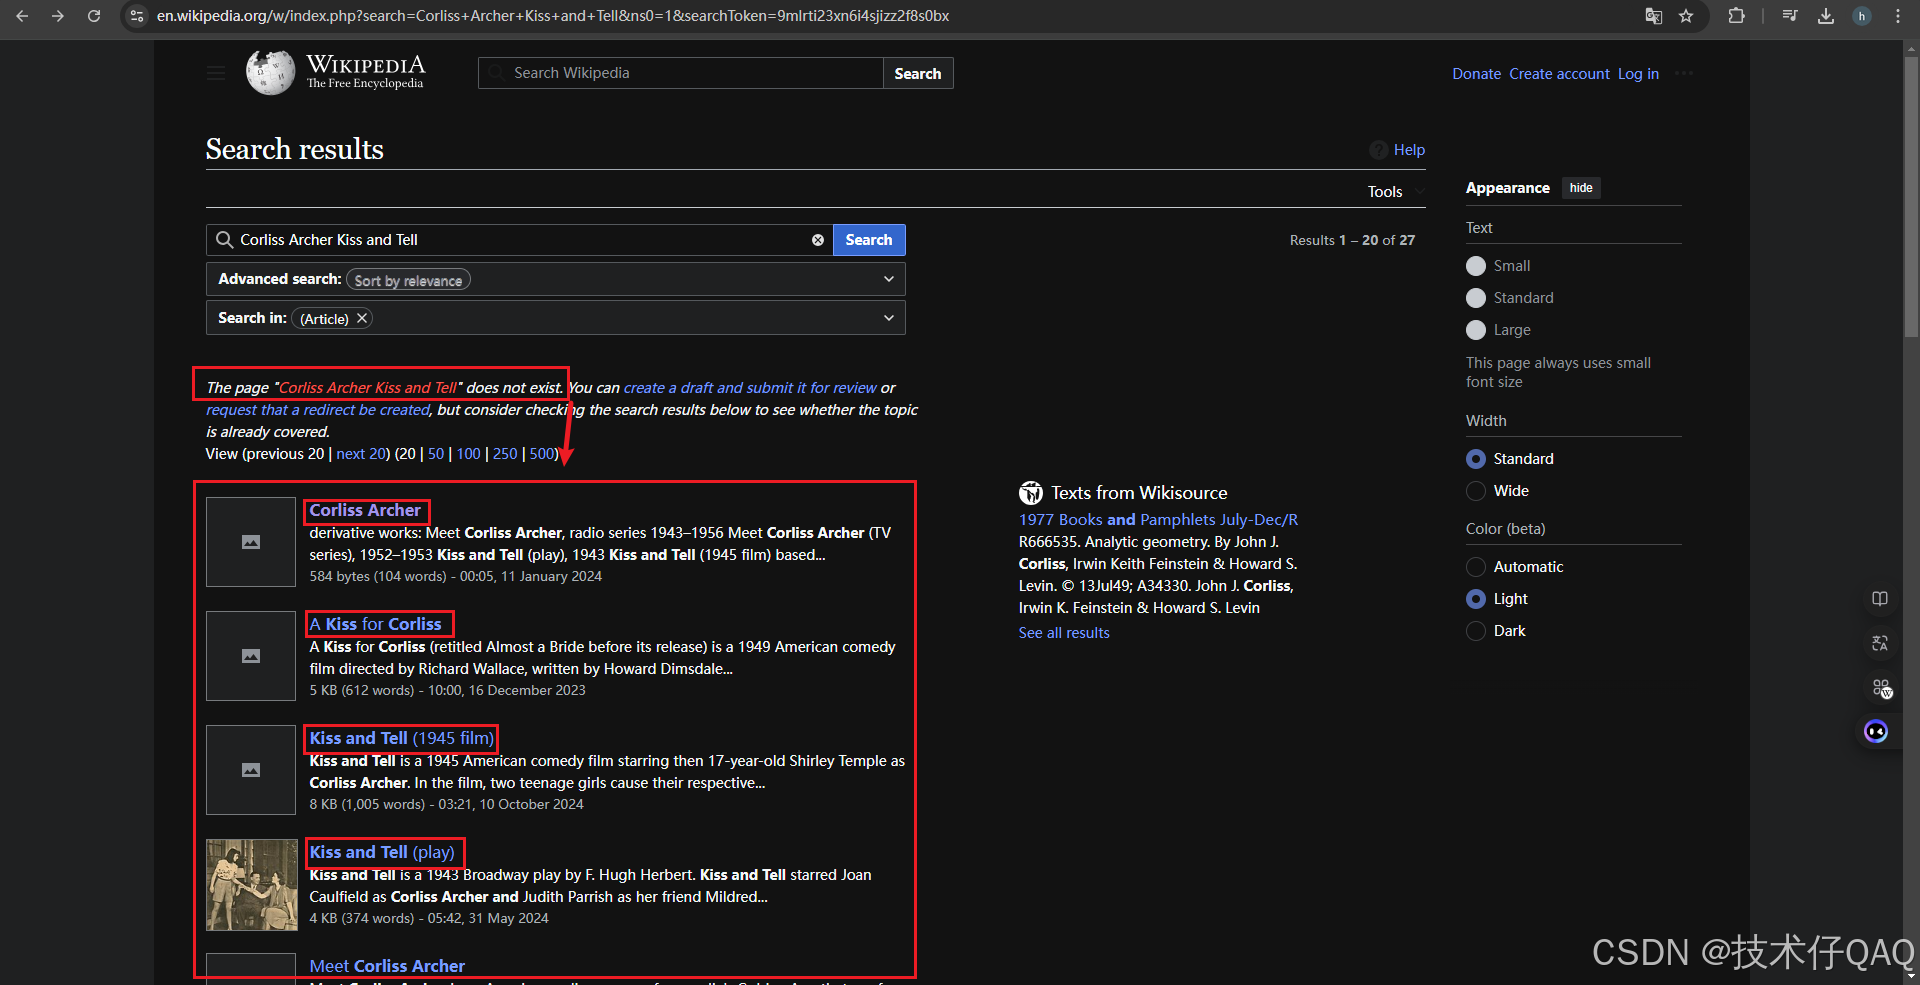Bookmark this page with star icon
The image size is (1920, 985).
click(1686, 16)
